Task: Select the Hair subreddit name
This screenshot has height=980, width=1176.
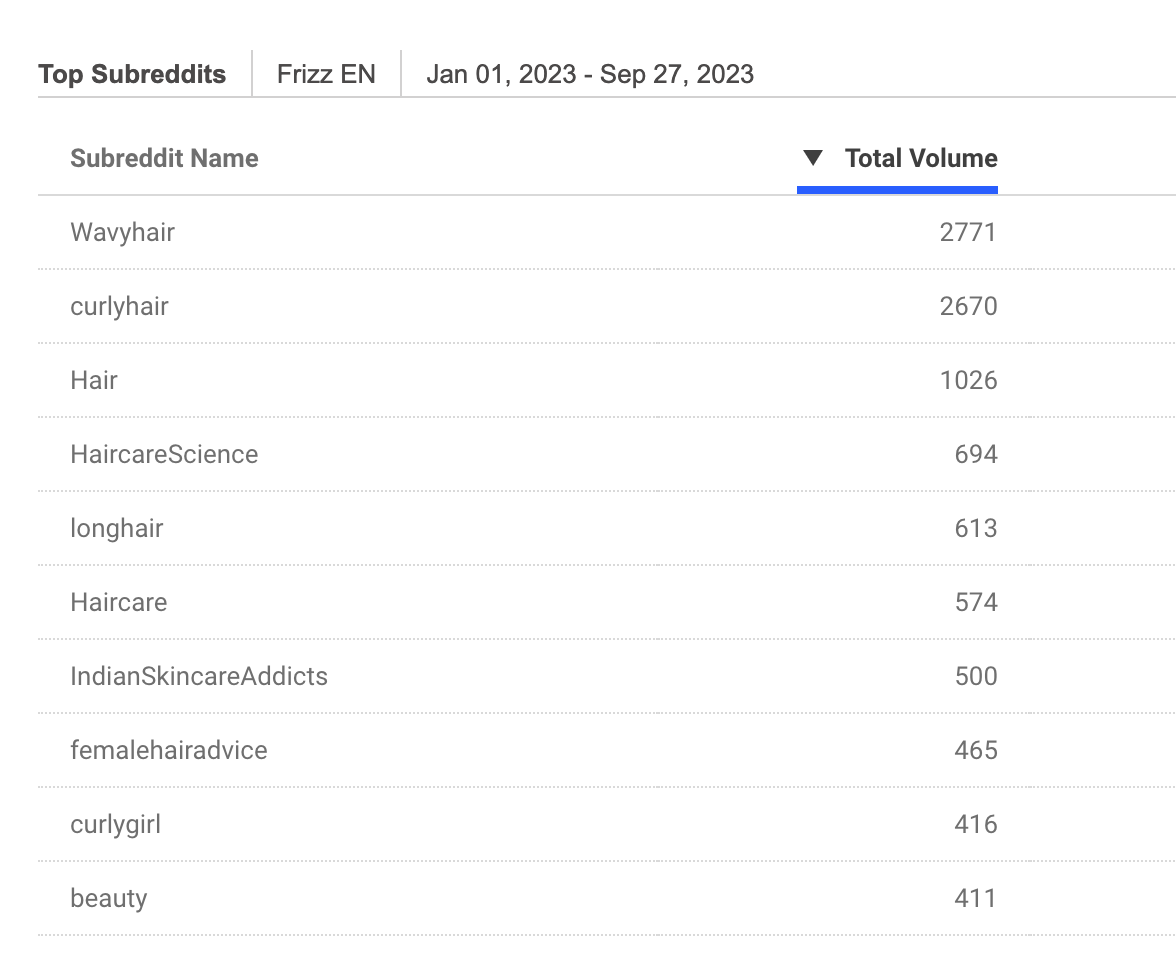Action: point(94,380)
